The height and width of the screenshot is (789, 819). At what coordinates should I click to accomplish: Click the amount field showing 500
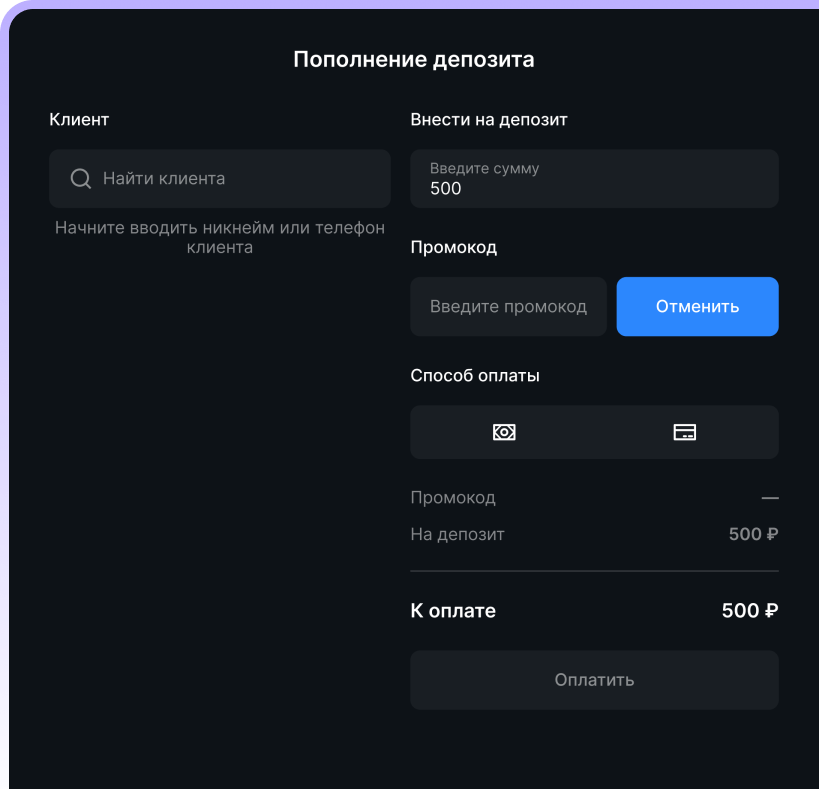(594, 178)
